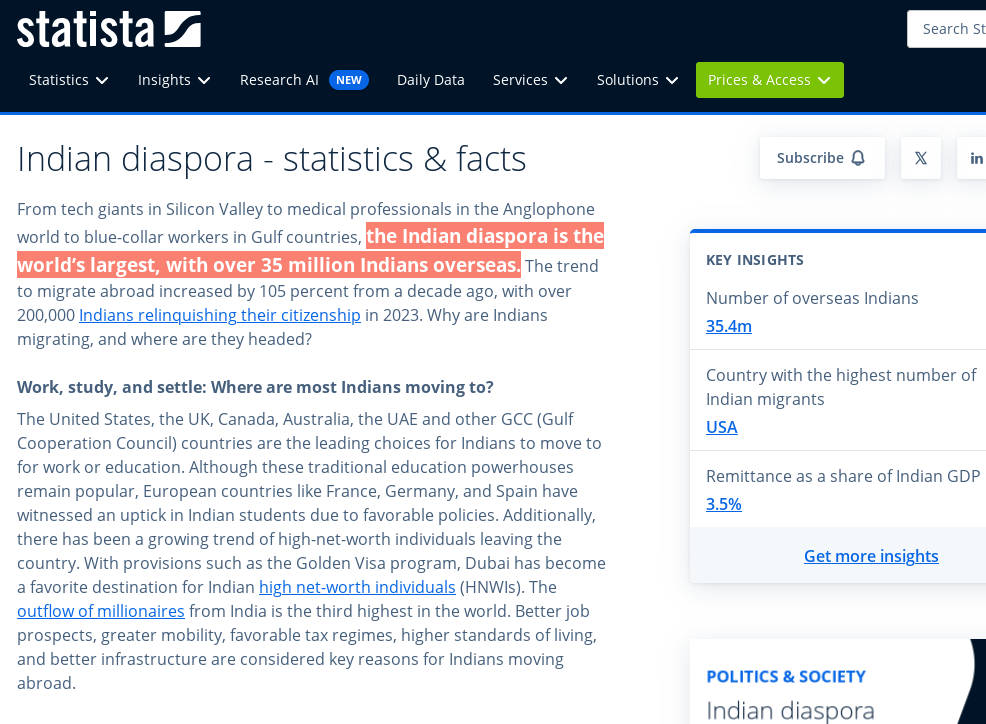Open the Prices & Access dropdown
This screenshot has height=724, width=986.
pos(770,80)
